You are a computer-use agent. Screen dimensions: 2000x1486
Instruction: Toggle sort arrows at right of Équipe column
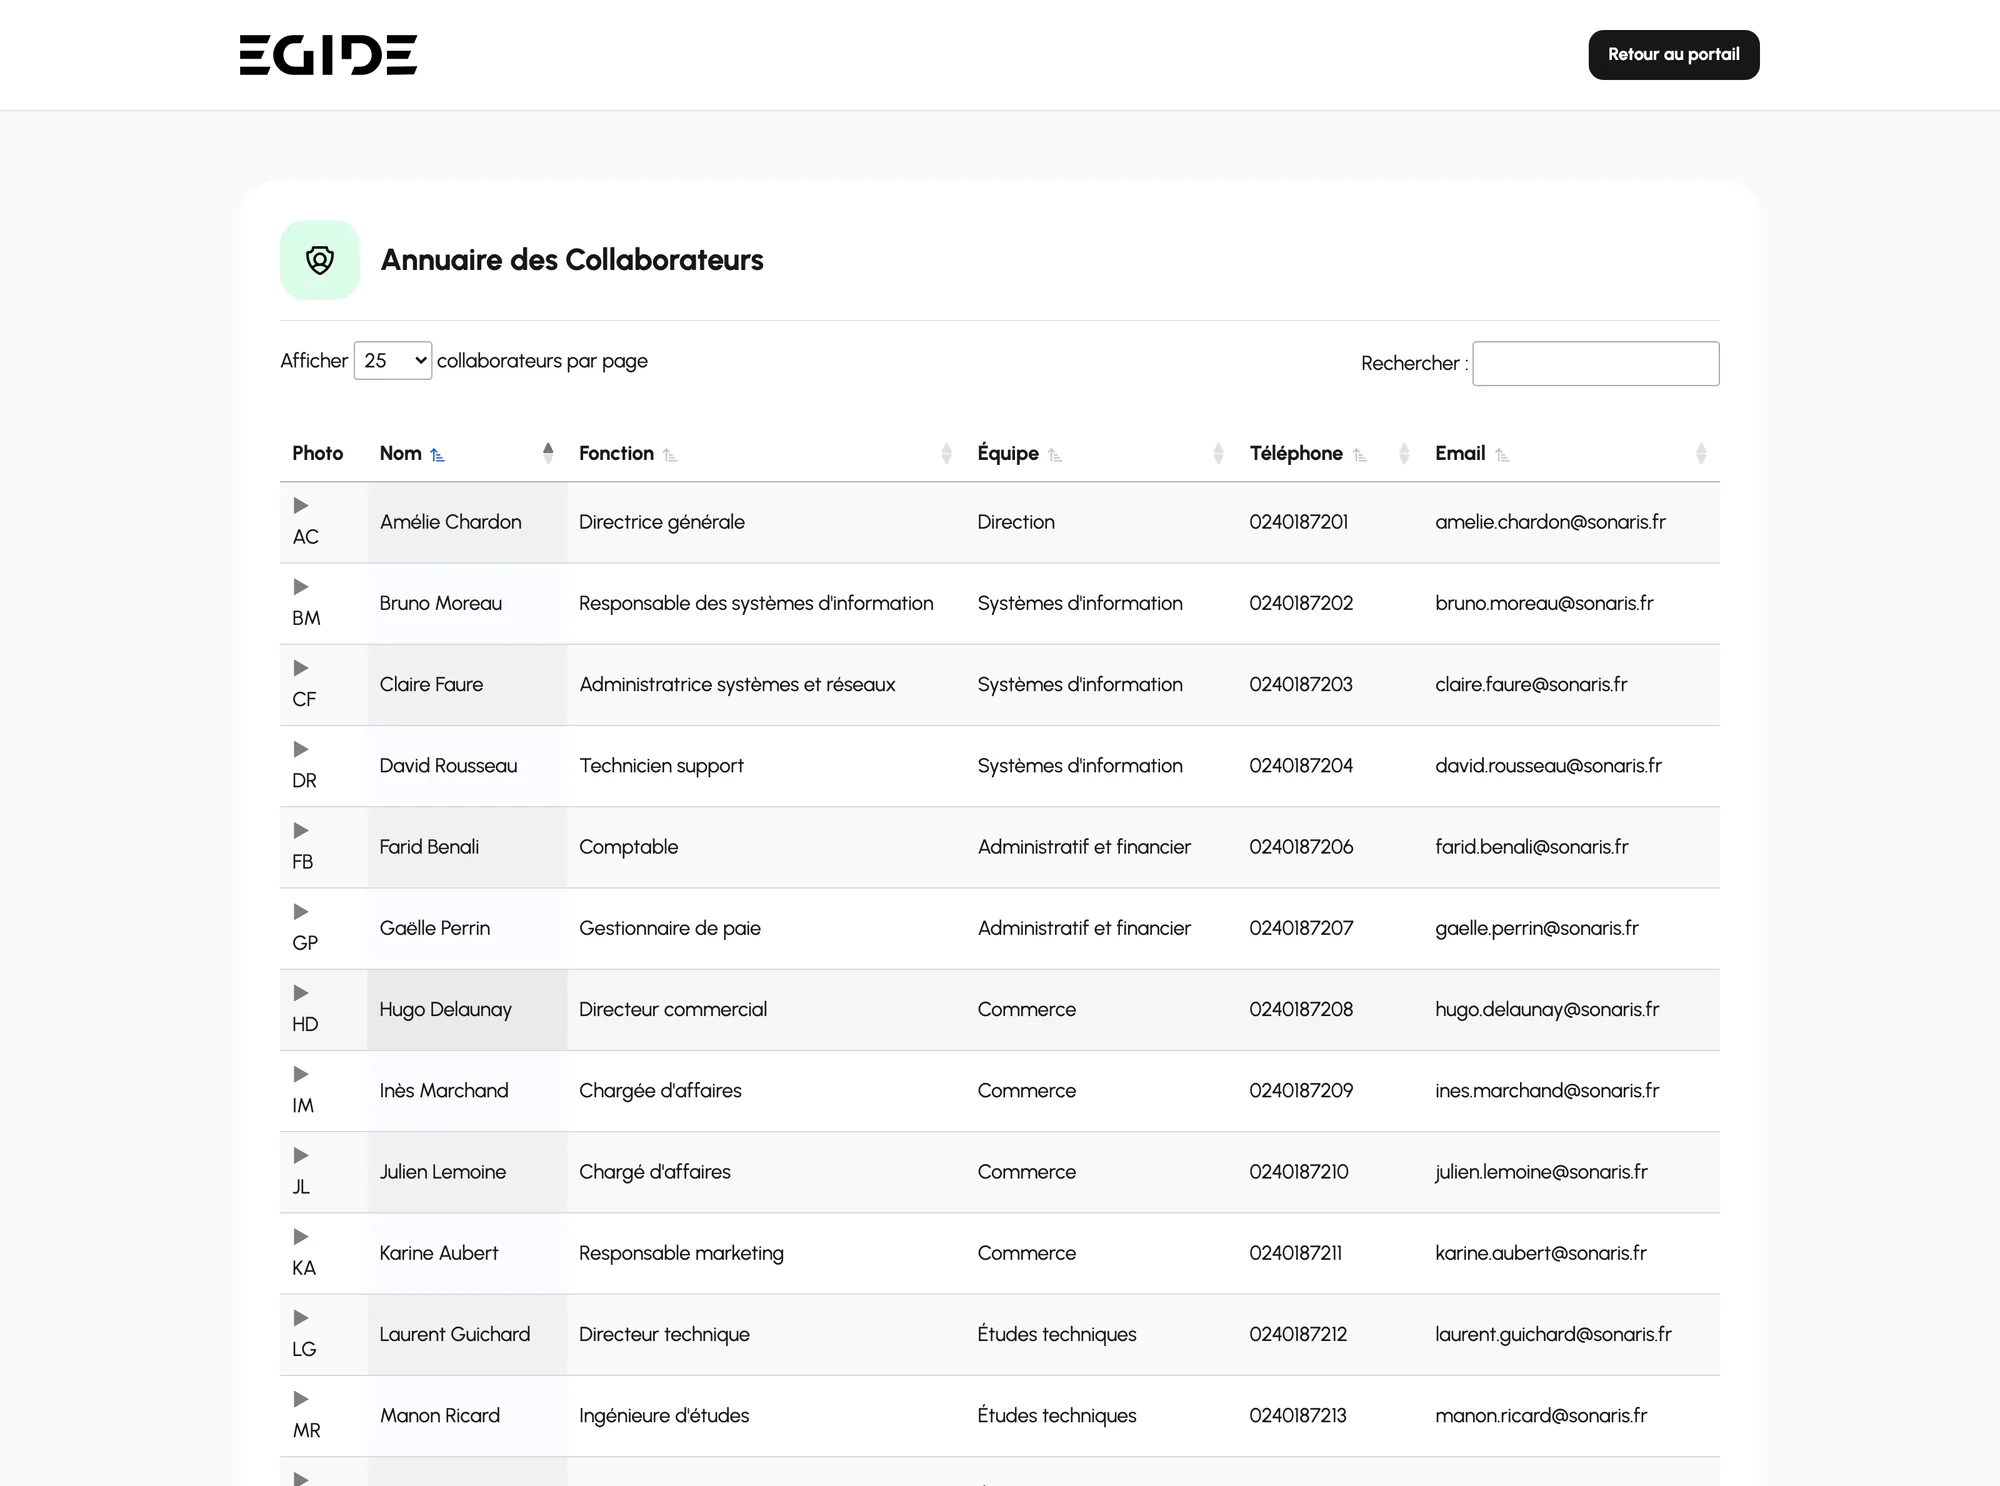click(x=1218, y=453)
